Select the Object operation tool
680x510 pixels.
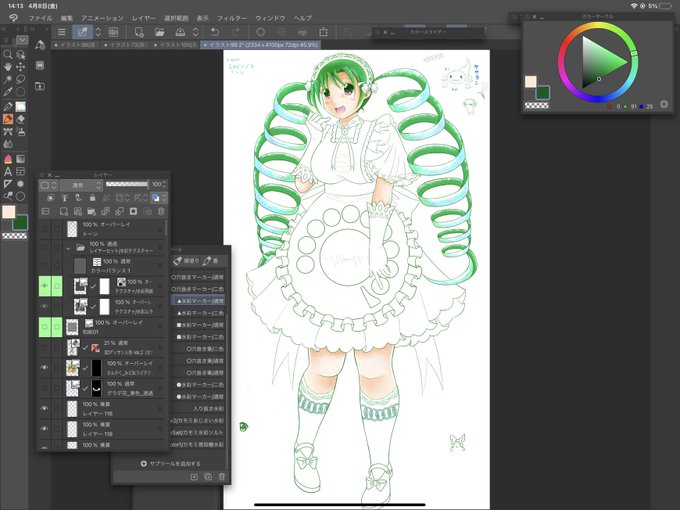20,55
